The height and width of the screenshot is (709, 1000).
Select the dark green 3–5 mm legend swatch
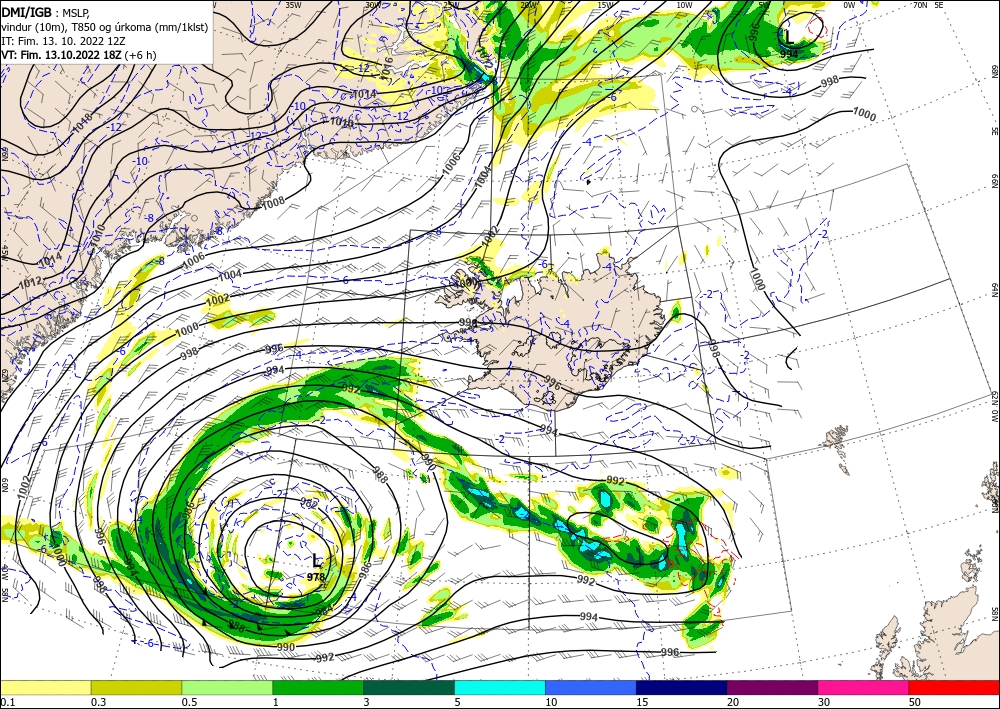pos(409,687)
